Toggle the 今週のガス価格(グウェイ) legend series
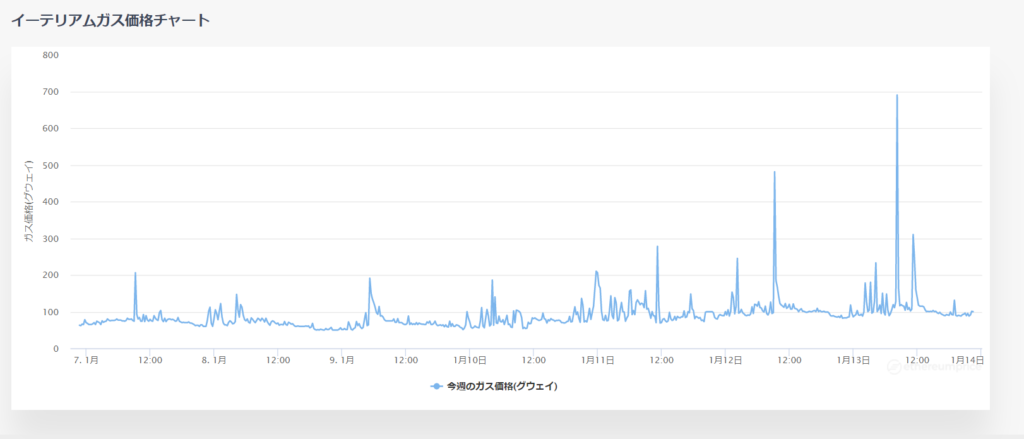Viewport: 1024px width, 439px height. point(501,386)
